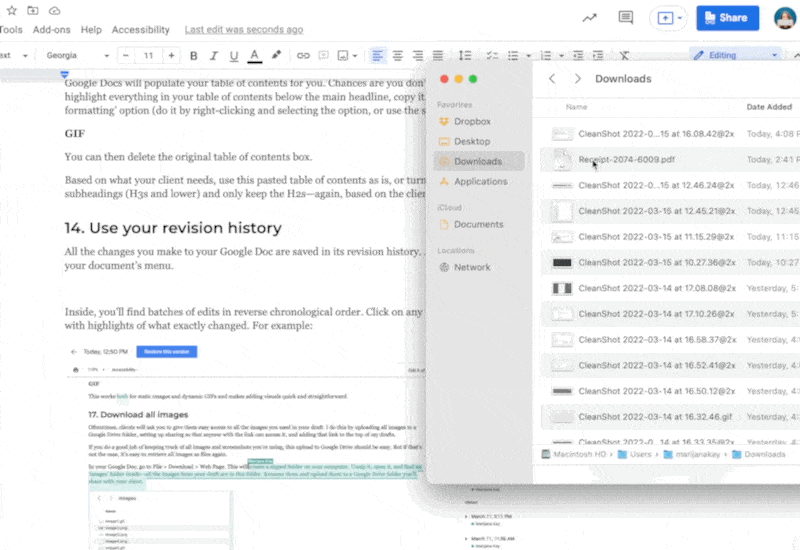Open the font dropdown showing Georgia
The height and width of the screenshot is (550, 800).
coord(76,55)
